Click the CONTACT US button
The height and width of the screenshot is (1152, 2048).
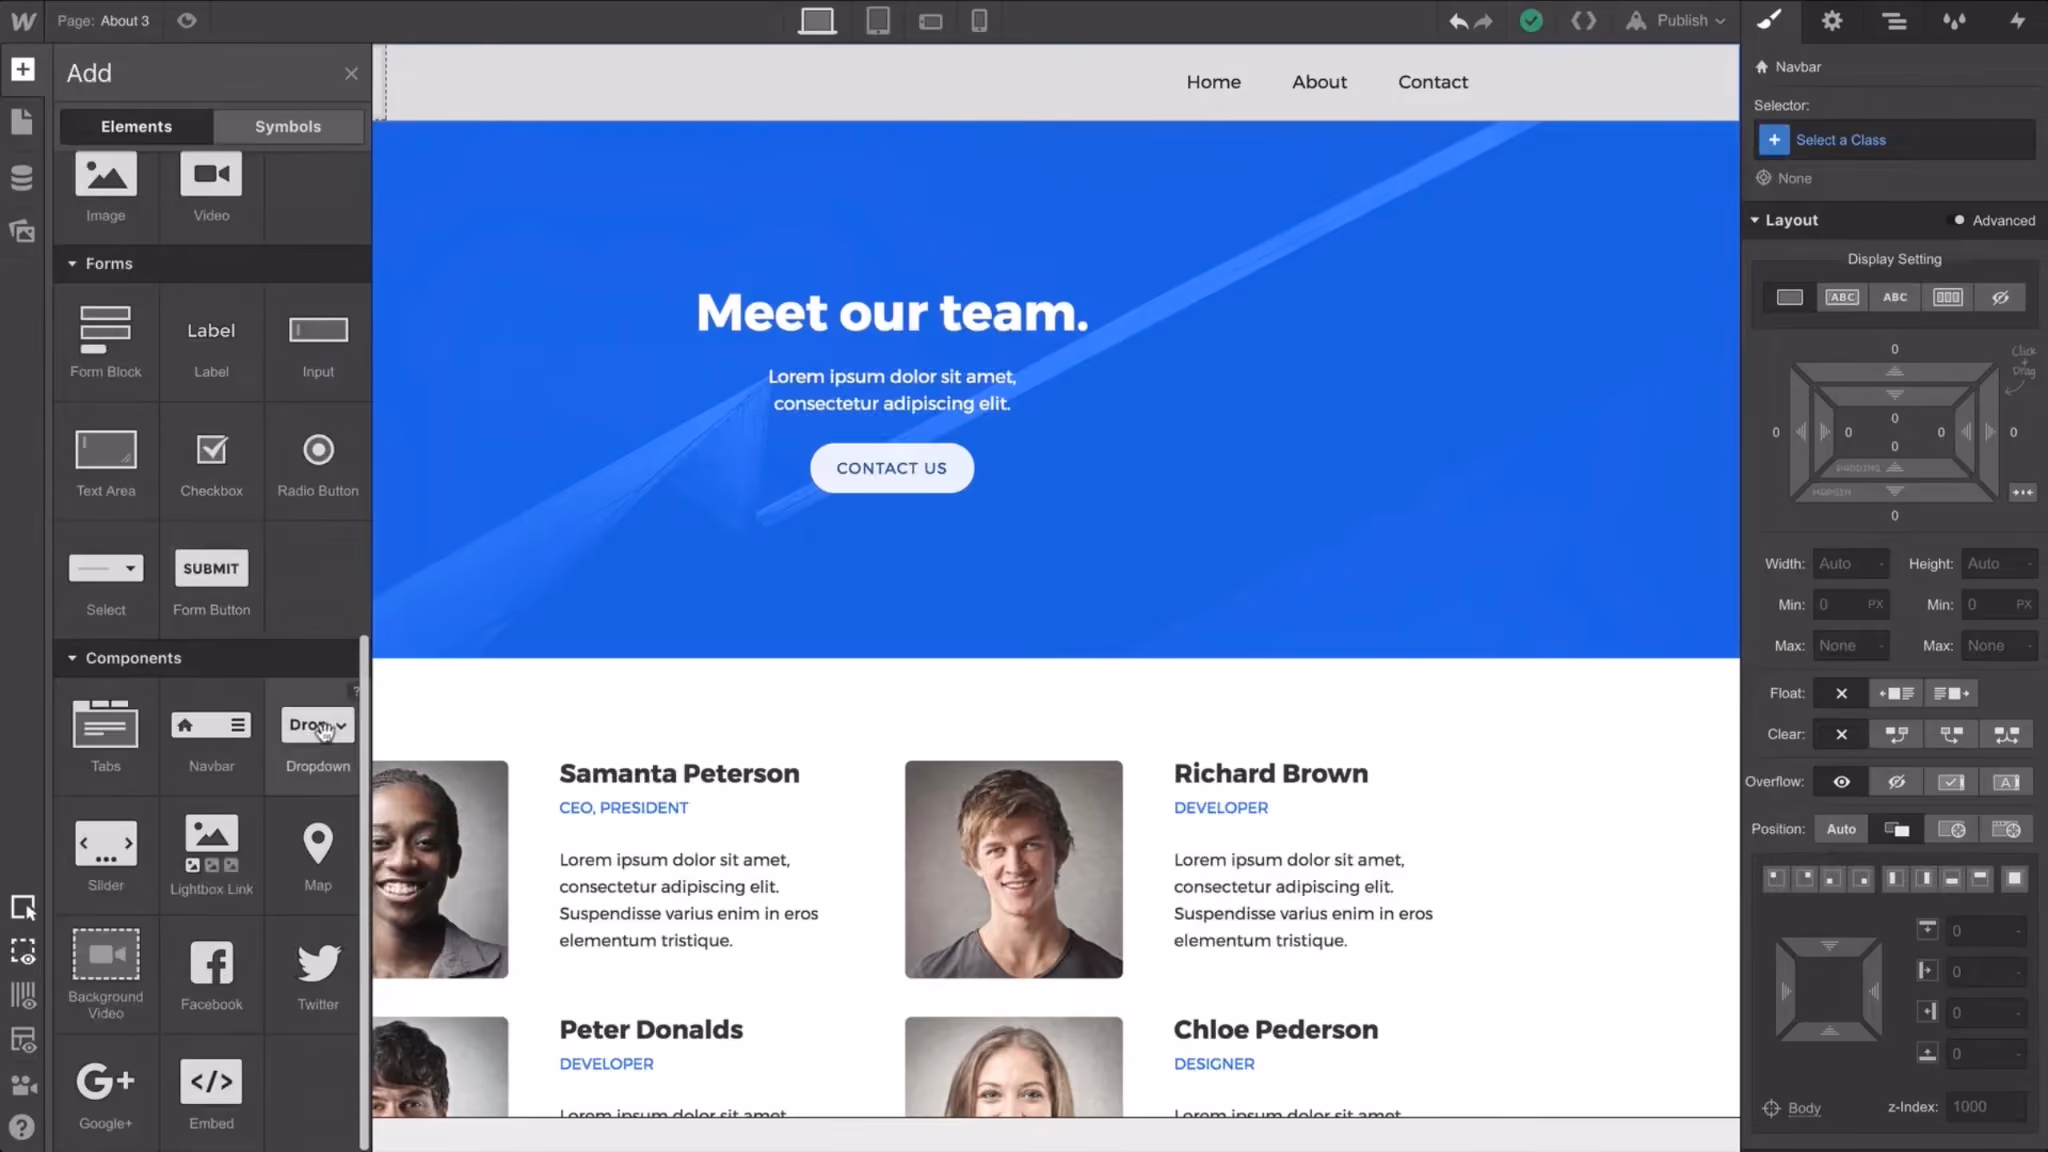[891, 468]
